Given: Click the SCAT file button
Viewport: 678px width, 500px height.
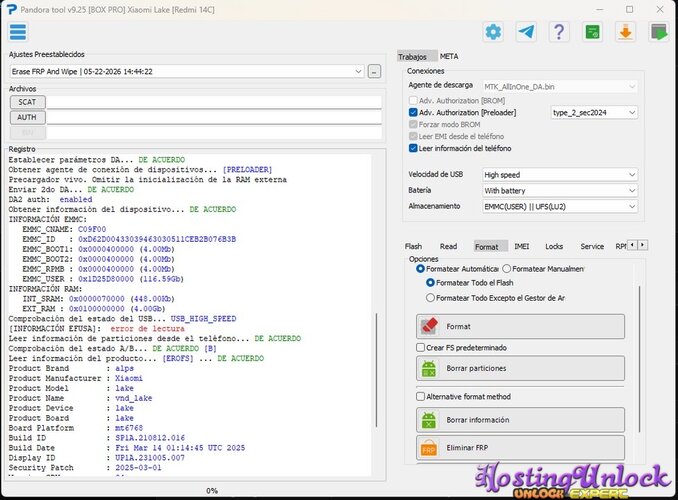Looking at the screenshot, I should tap(27, 102).
